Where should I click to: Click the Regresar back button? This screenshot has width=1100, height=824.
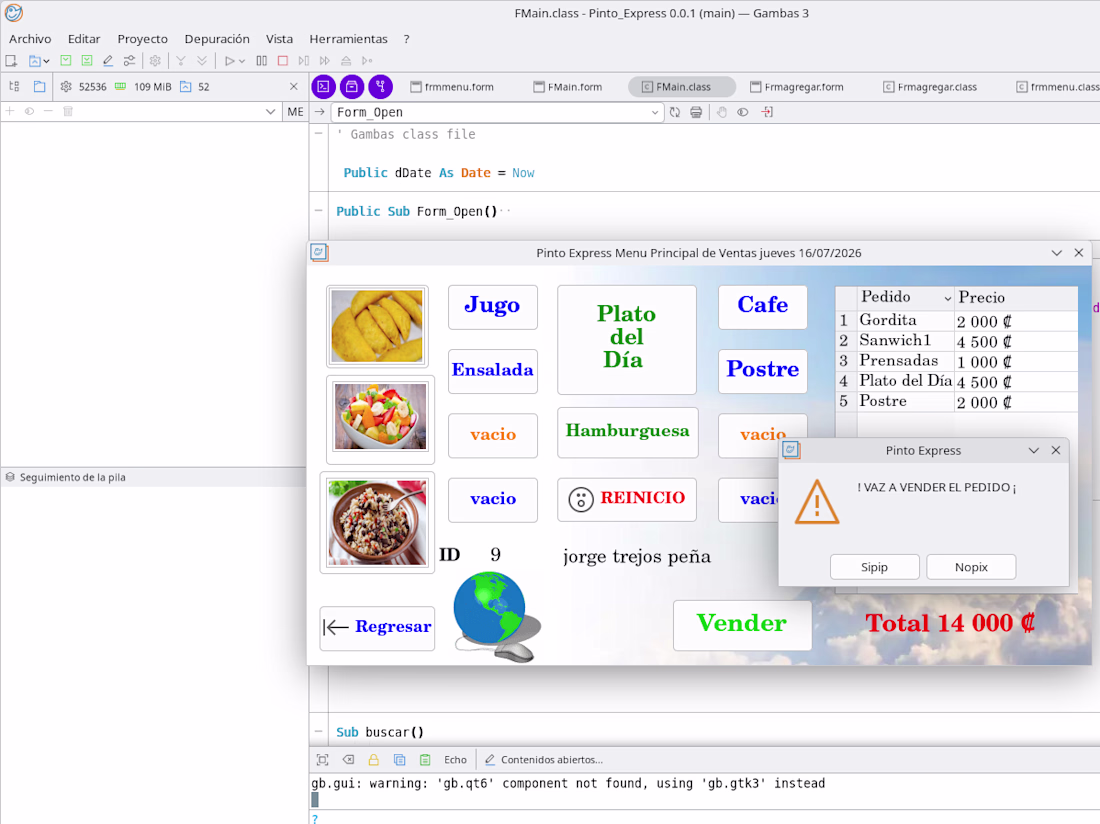[377, 628]
